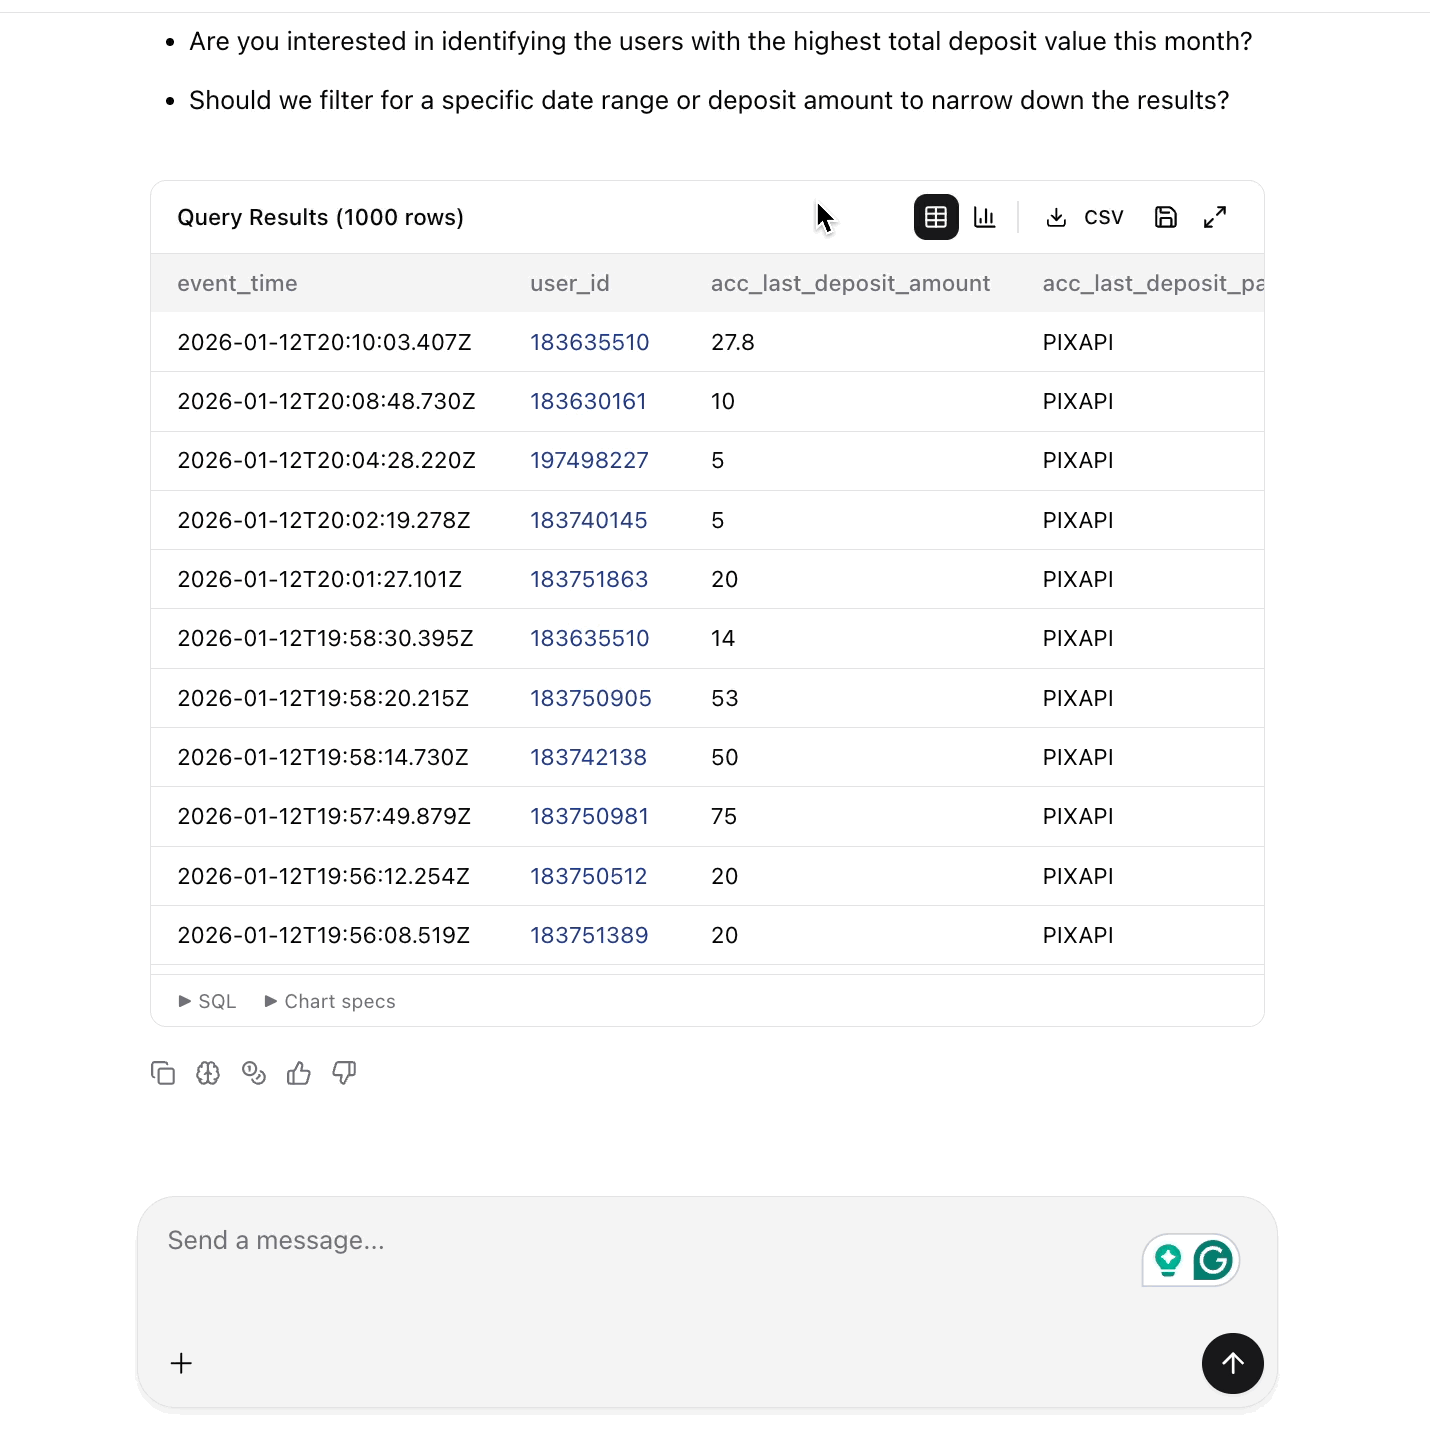Click the coins icon below results

pos(254,1073)
